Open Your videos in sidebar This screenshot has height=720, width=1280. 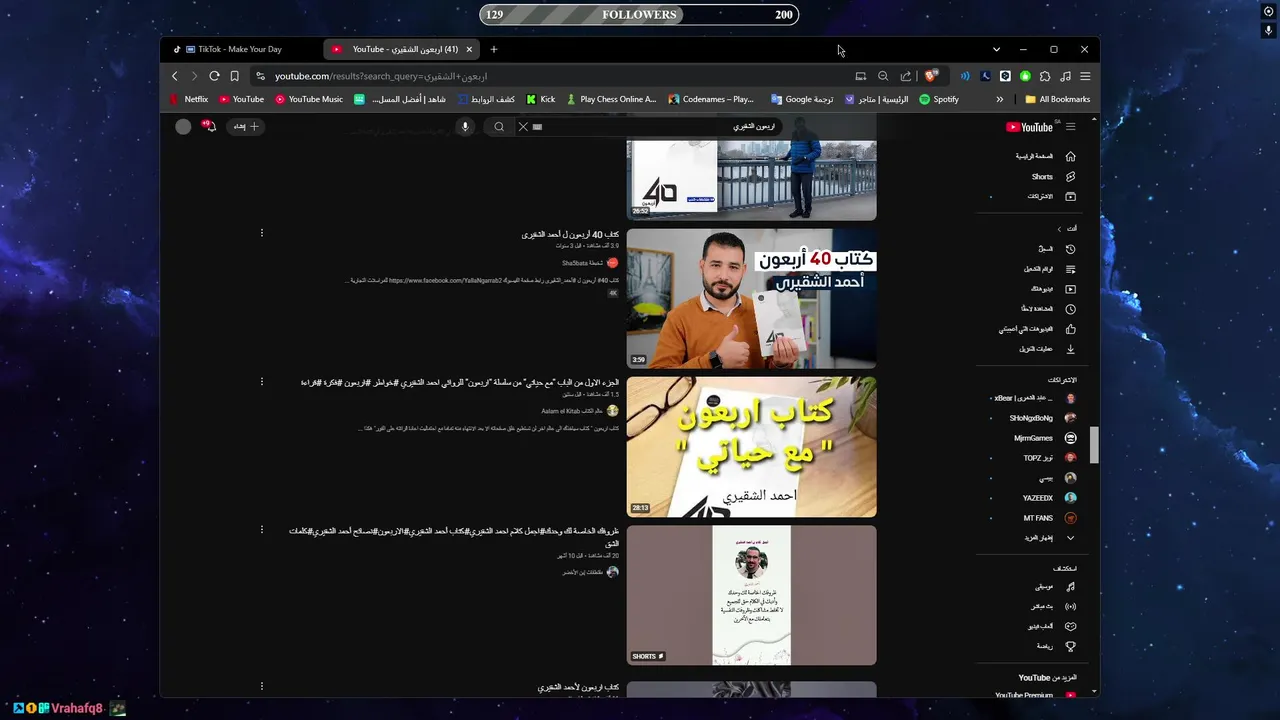tap(1053, 289)
